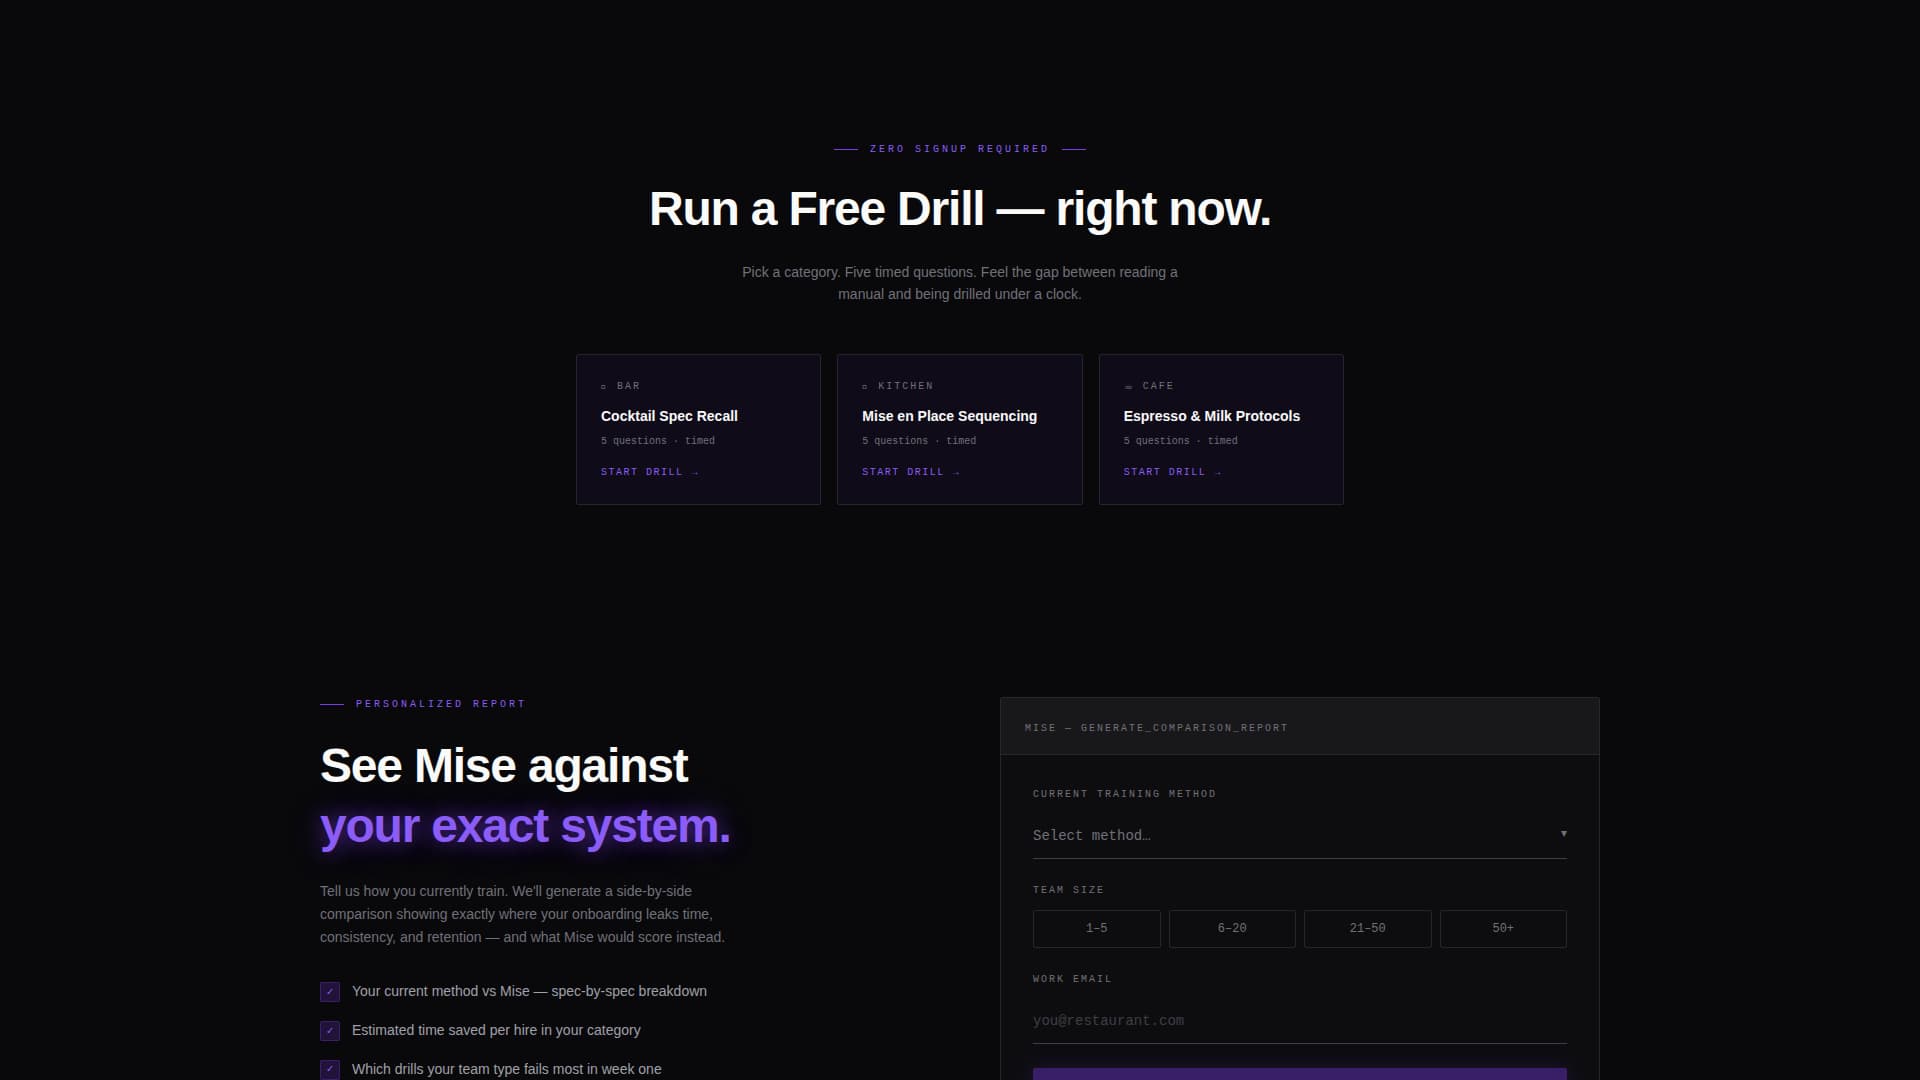This screenshot has height=1080, width=1920.
Task: Click the WORK EMAIL label
Action: pos(1072,979)
